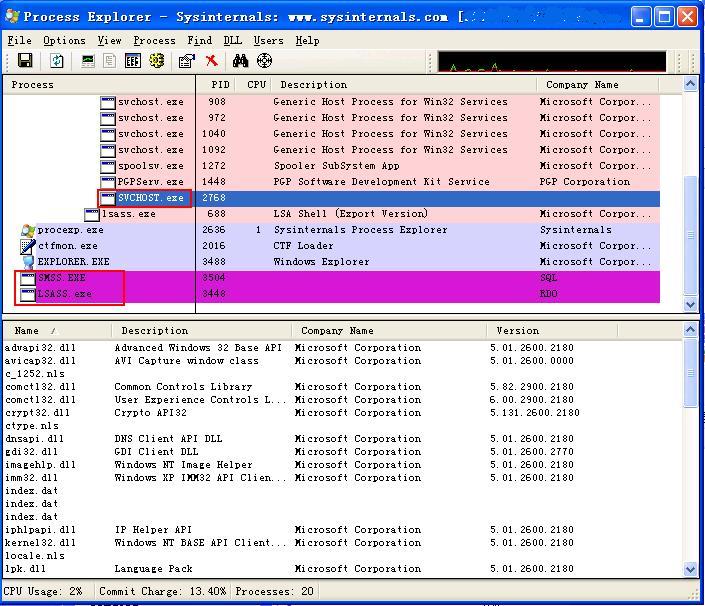Screen dimensions: 705x606
Task: Open the DLL menu
Action: click(232, 40)
